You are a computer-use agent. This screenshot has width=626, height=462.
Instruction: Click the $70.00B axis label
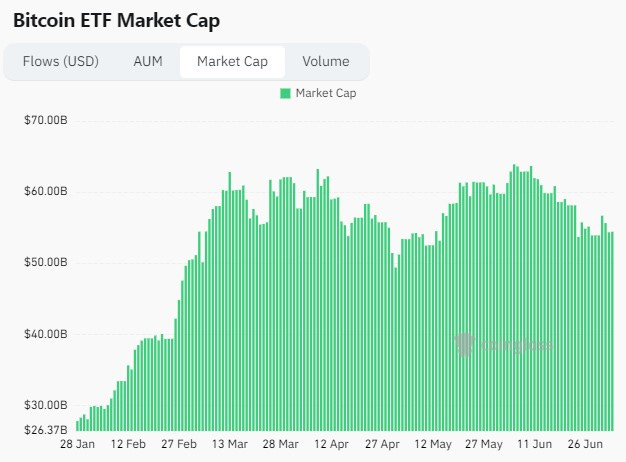click(x=46, y=120)
